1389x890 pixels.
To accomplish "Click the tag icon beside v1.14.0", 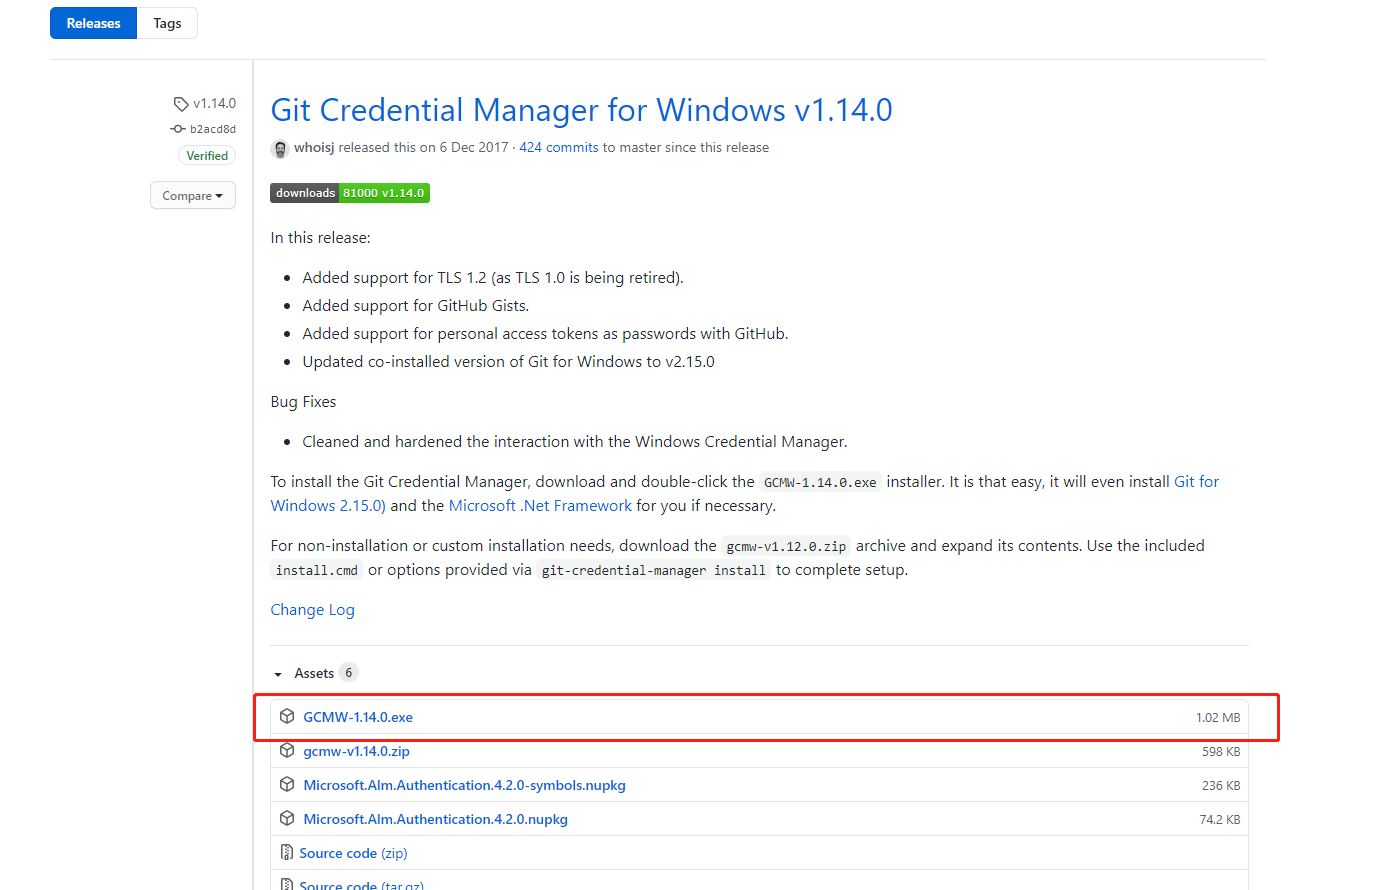I will [179, 103].
